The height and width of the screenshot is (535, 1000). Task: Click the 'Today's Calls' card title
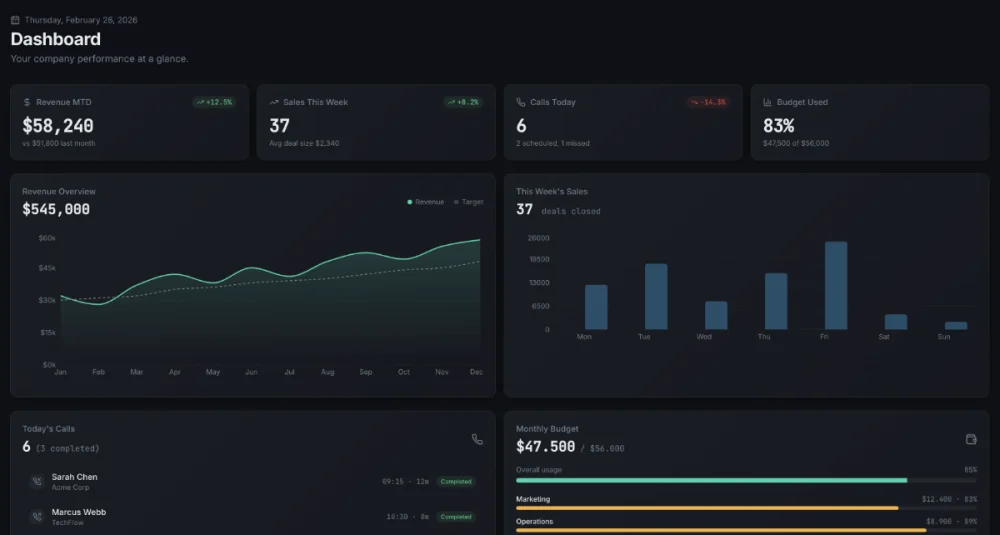tap(48, 429)
